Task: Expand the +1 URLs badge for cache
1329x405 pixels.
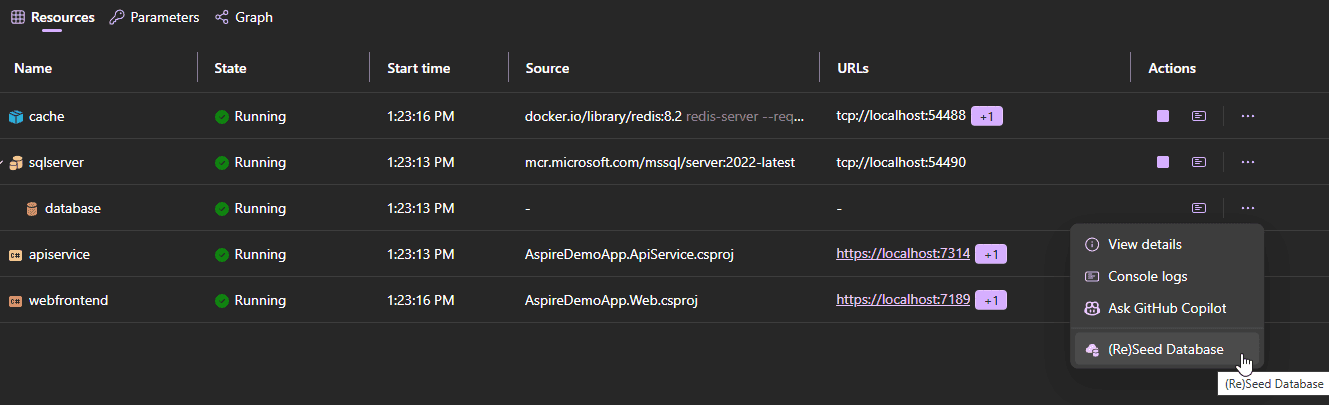Action: click(987, 116)
